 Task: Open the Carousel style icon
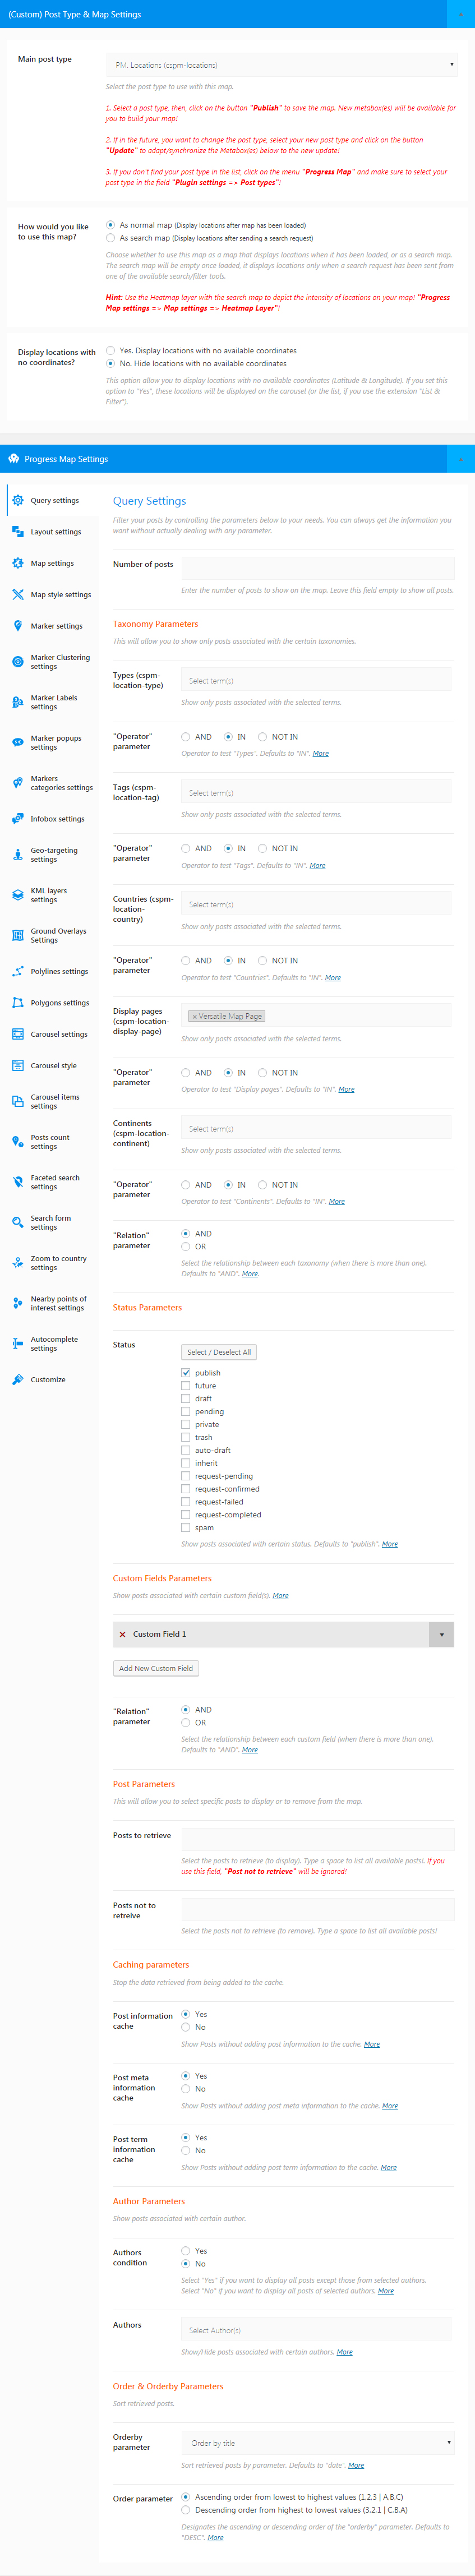tap(18, 1066)
